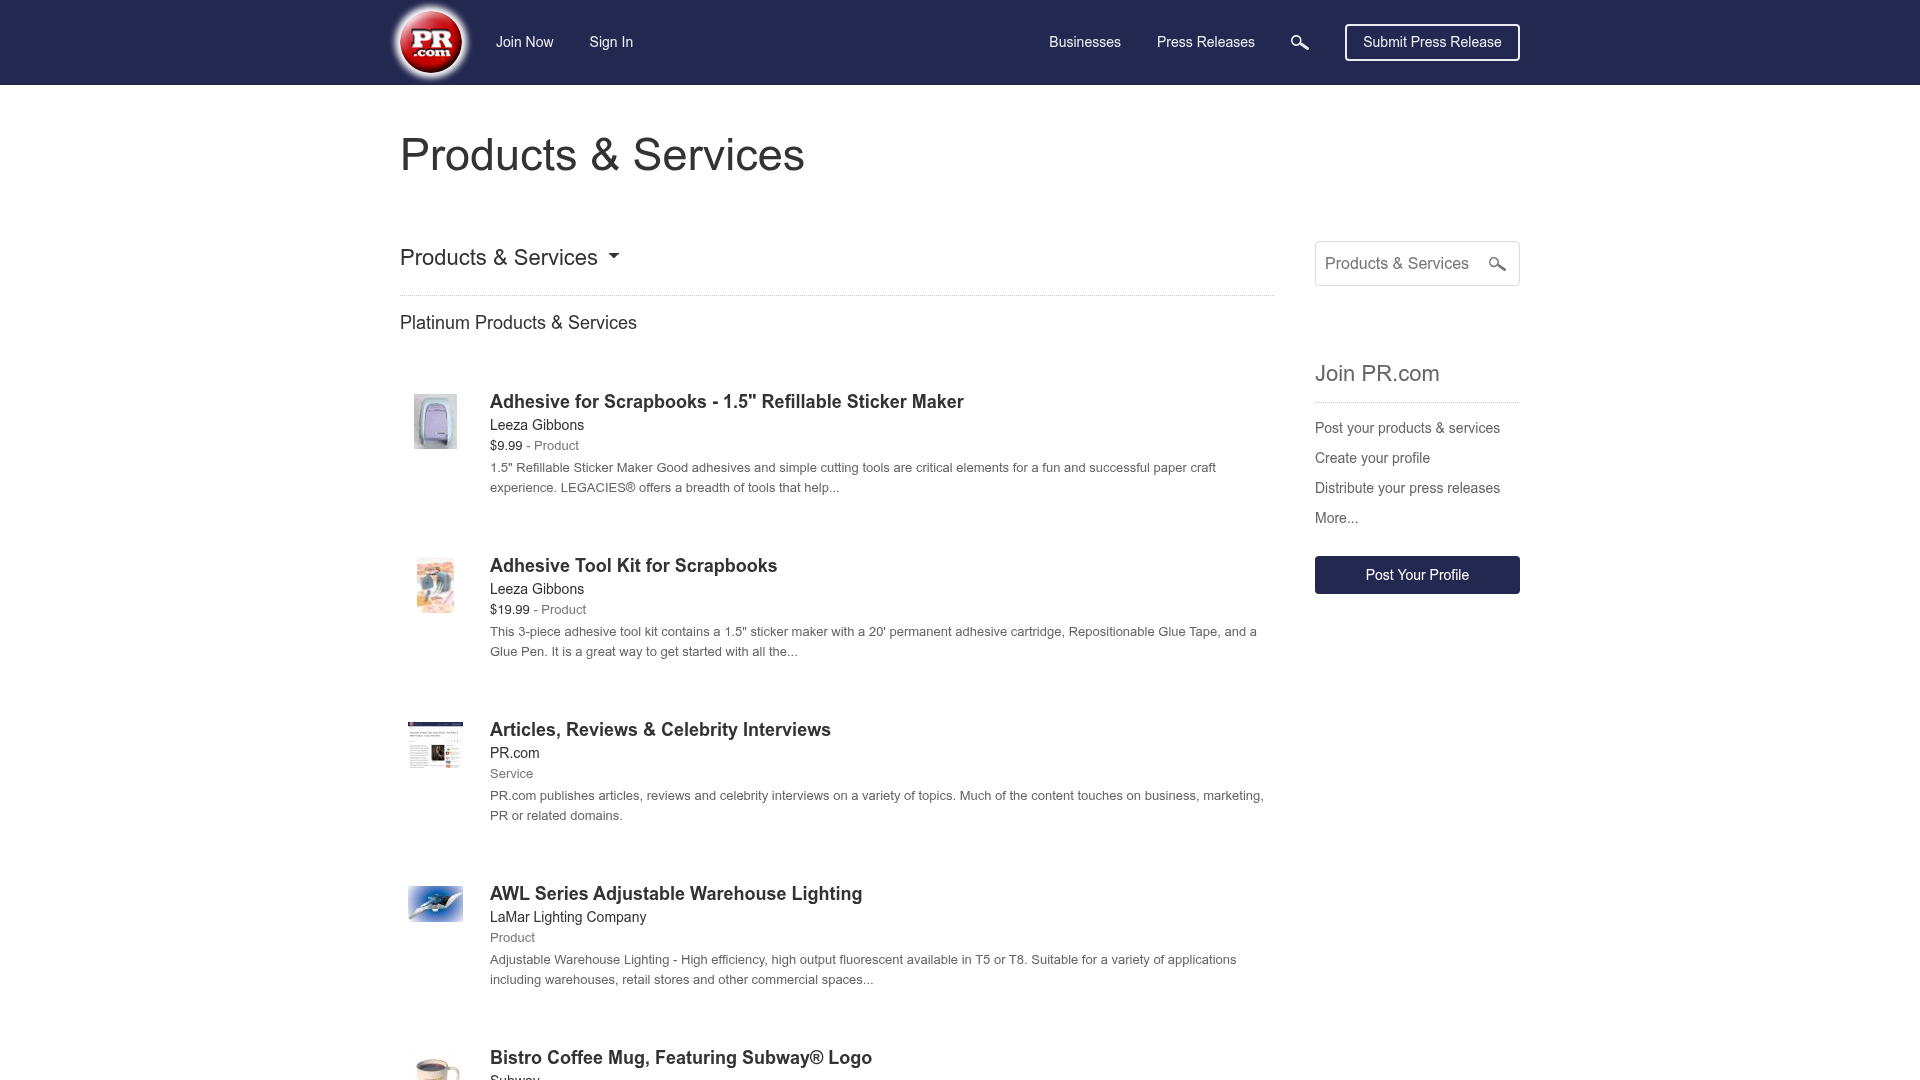1920x1080 pixels.
Task: Open AWL Series Adjustable Warehouse Lighting title
Action: 676,893
